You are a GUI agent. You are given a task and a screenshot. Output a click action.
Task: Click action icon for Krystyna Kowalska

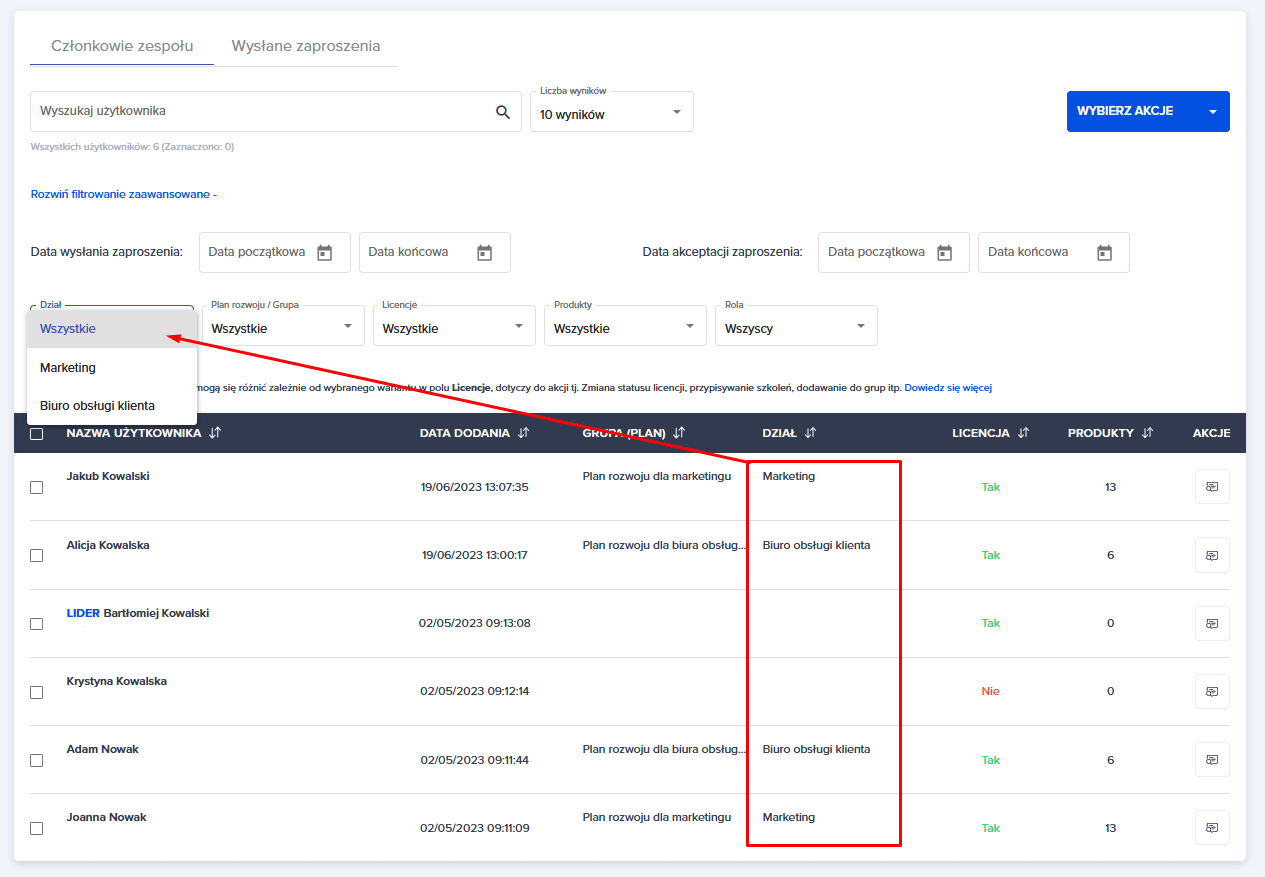pos(1211,691)
